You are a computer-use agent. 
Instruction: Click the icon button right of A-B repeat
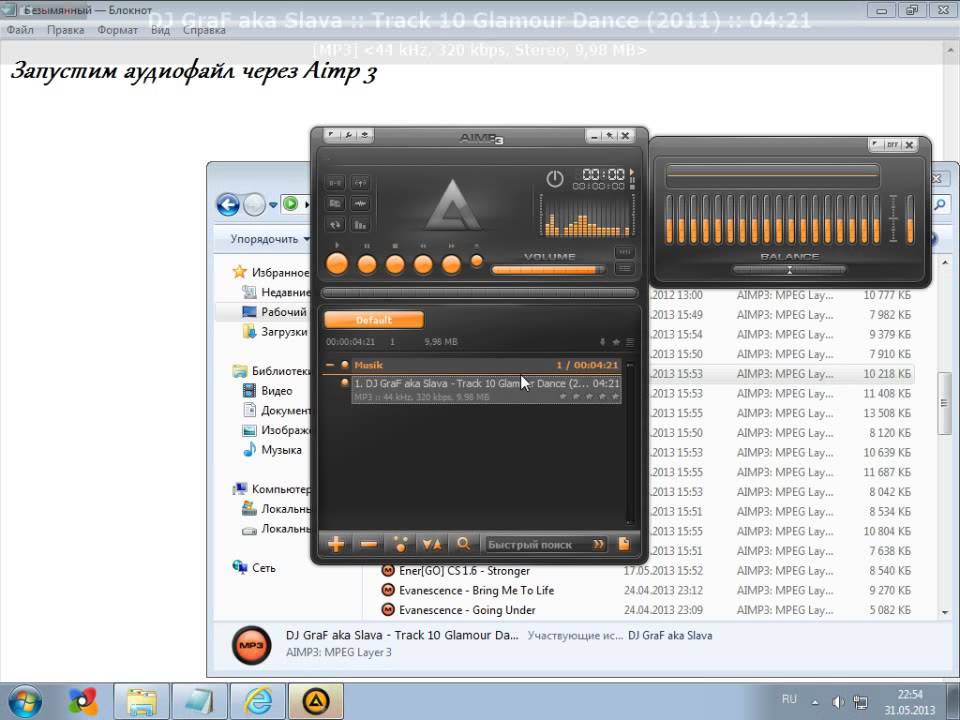coord(360,182)
